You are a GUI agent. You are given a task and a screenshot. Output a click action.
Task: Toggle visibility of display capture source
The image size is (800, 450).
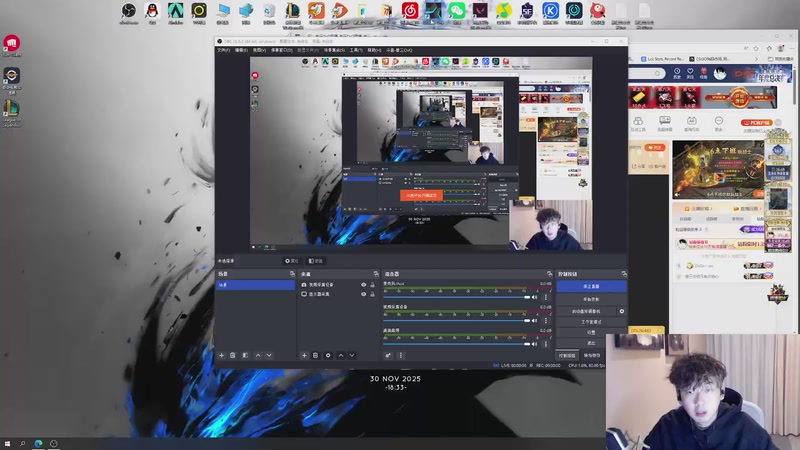(x=364, y=294)
